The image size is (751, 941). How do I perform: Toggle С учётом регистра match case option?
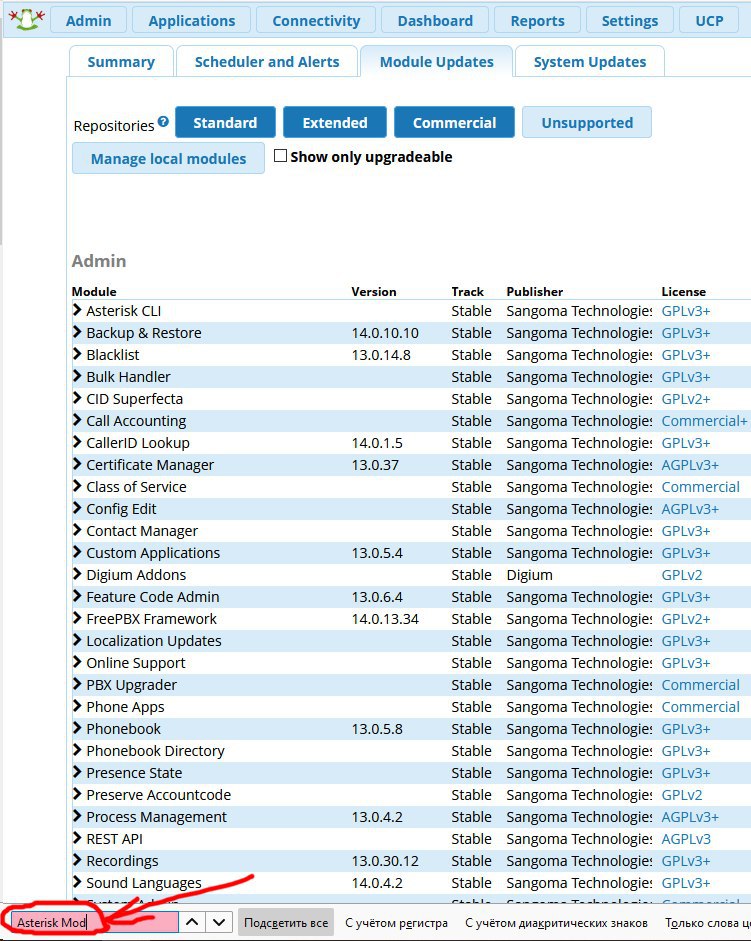pos(396,923)
